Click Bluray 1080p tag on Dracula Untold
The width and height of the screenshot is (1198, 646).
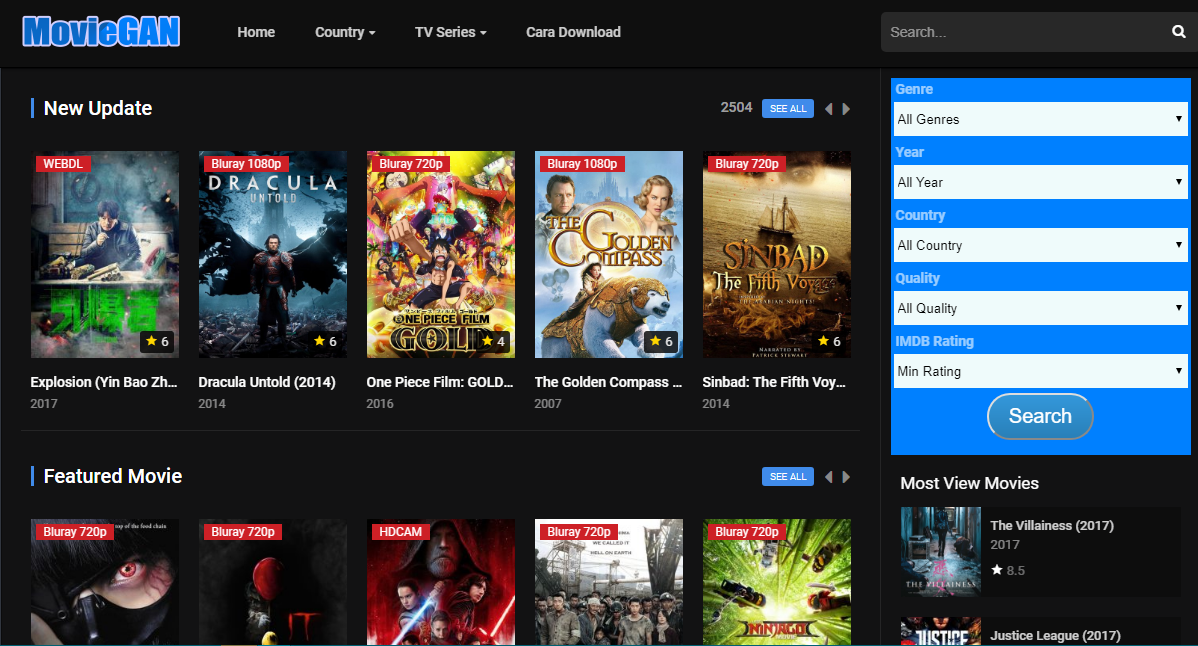pos(246,163)
